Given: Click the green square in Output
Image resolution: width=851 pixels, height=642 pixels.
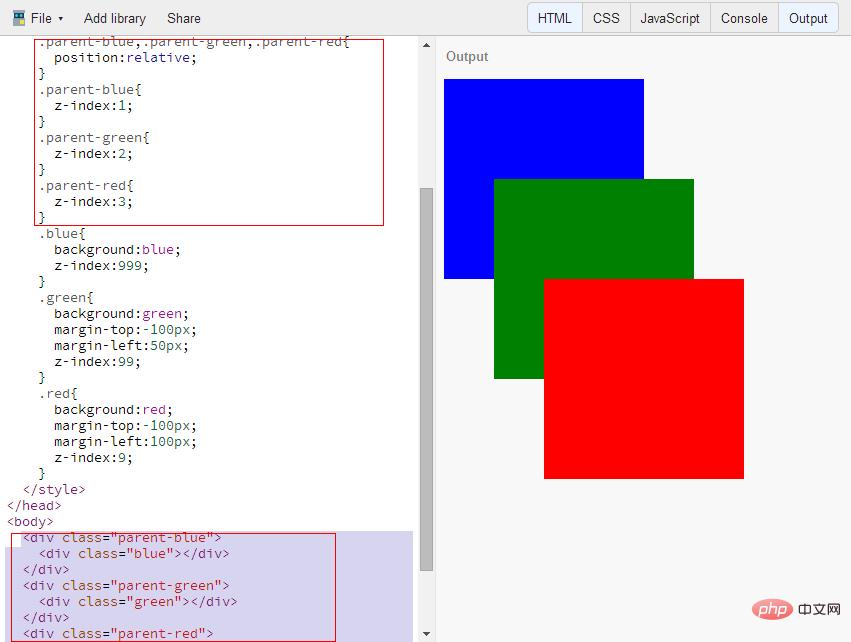Looking at the screenshot, I should click(594, 229).
